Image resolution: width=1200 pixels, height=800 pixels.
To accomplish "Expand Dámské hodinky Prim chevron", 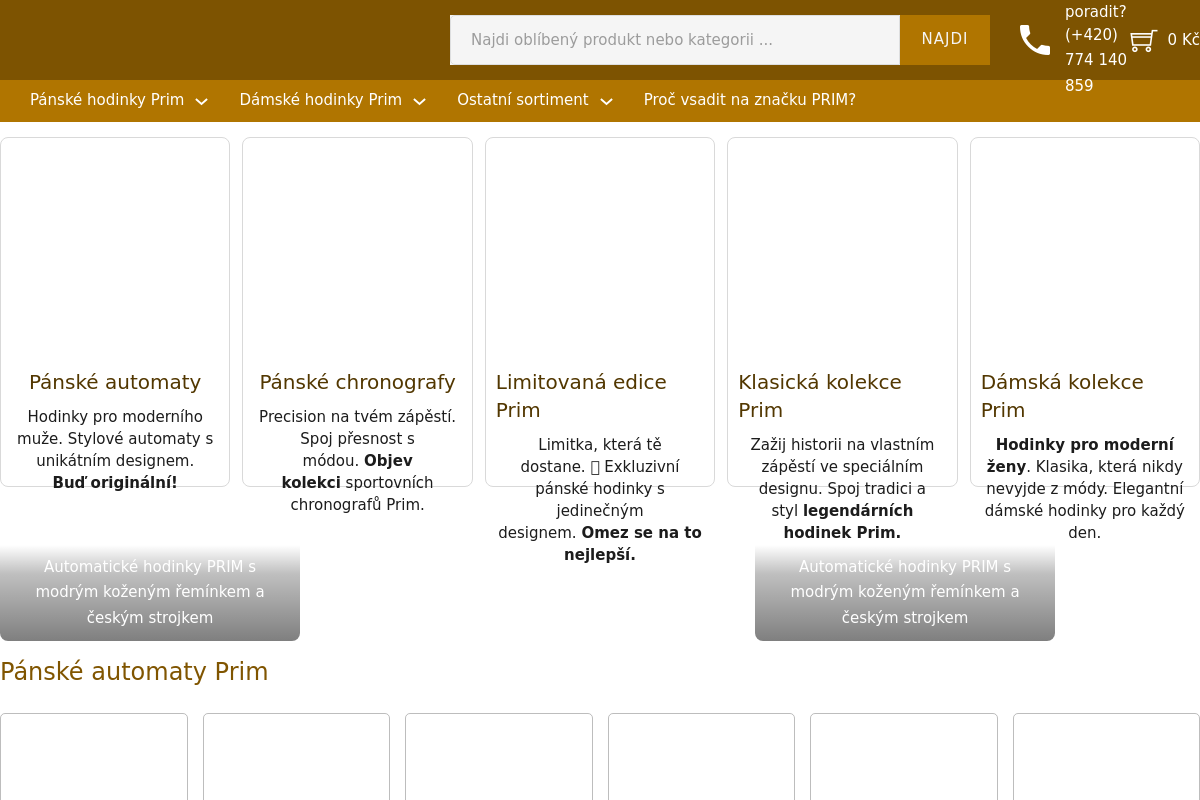I will point(419,101).
